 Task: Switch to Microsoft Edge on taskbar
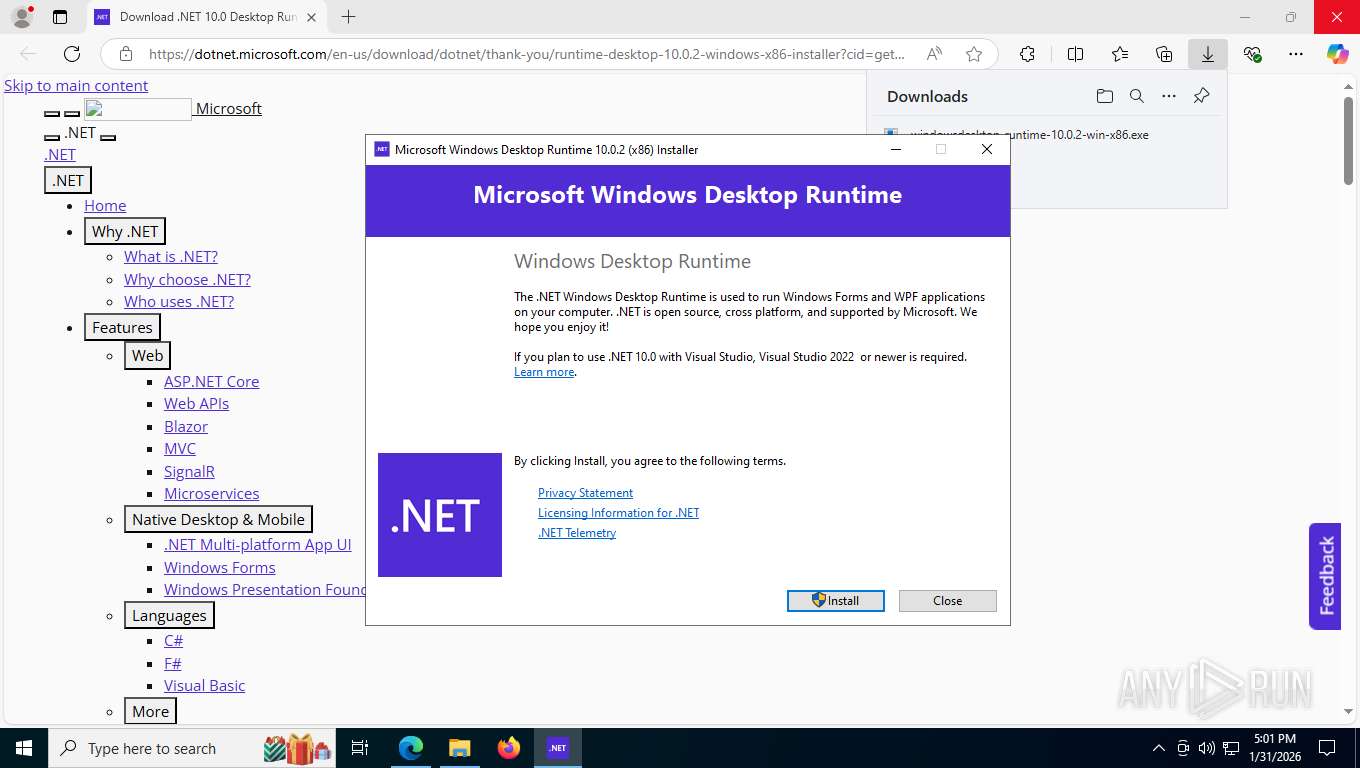[410, 748]
